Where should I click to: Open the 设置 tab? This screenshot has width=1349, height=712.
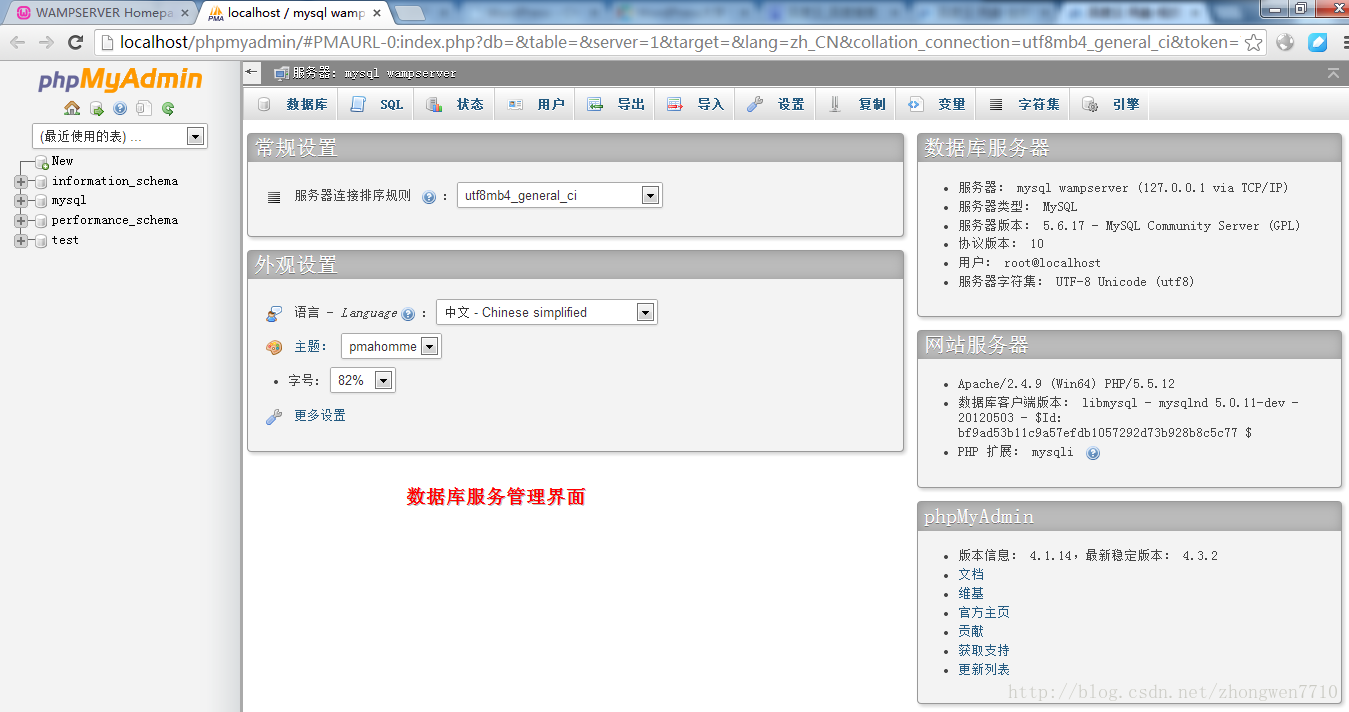[x=776, y=104]
